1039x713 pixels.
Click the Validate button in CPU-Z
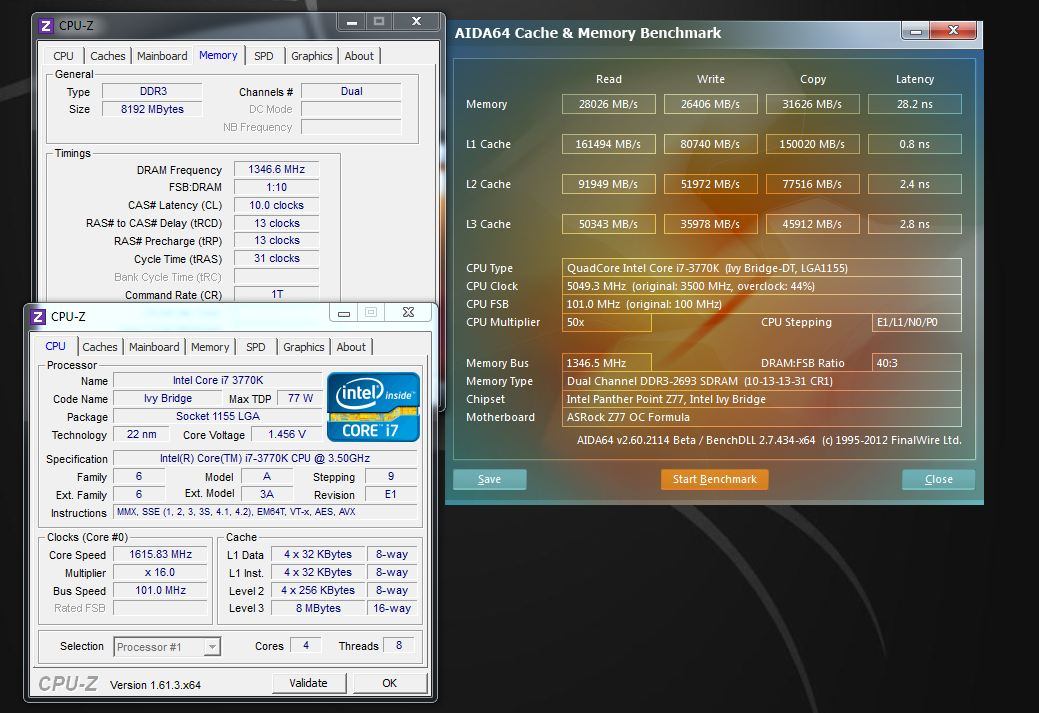[309, 683]
